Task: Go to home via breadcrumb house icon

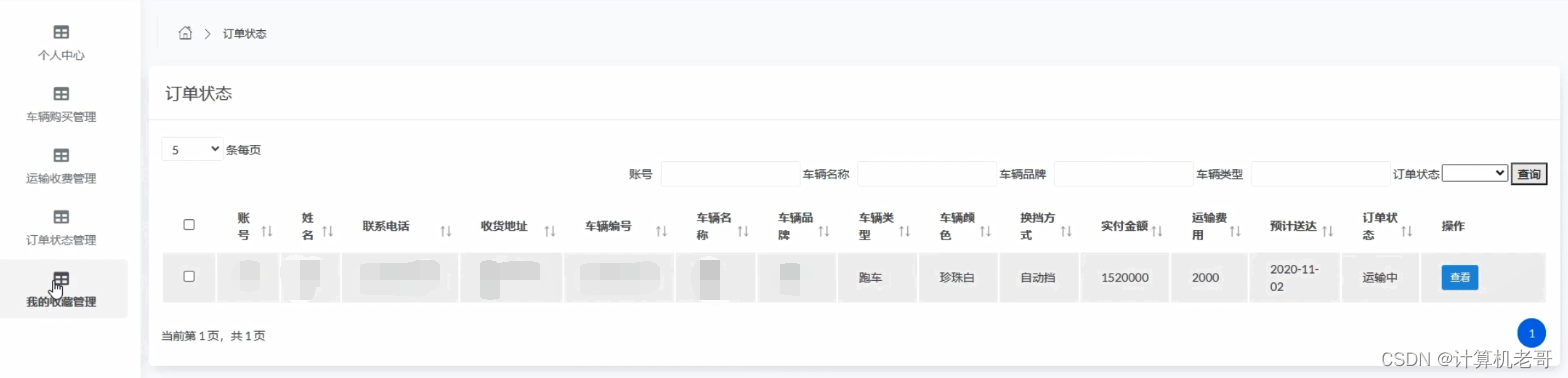Action: (185, 33)
